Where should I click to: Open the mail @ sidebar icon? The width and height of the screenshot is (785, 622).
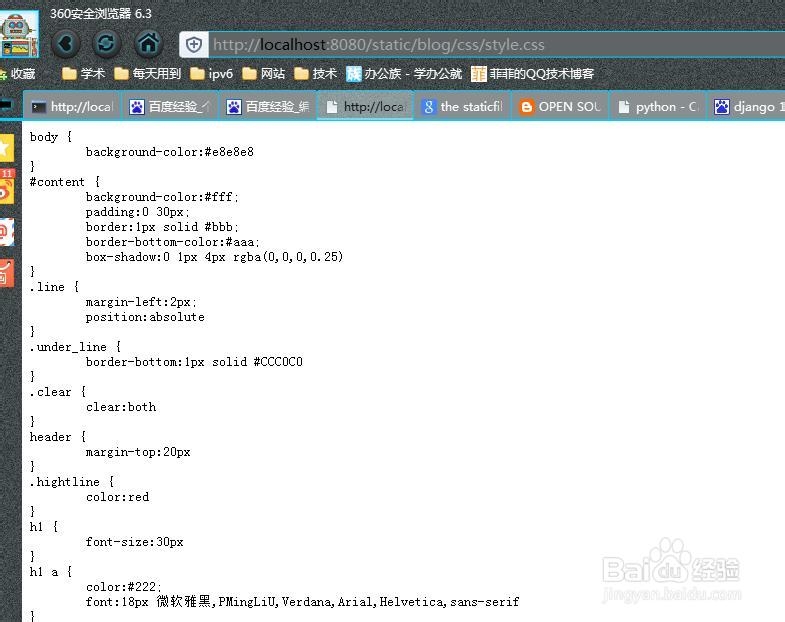pos(7,231)
